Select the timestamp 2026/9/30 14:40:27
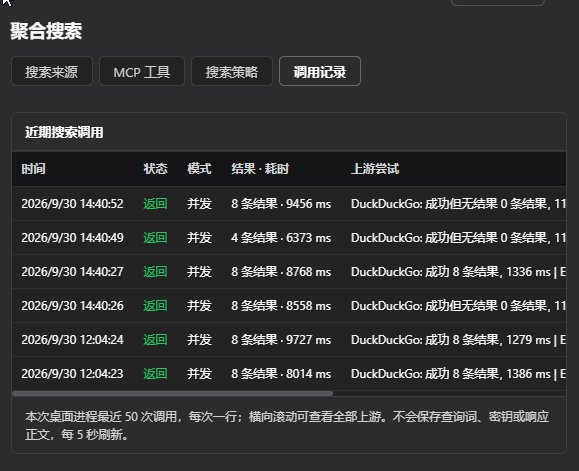Screen dimensions: 579x471 (72, 272)
